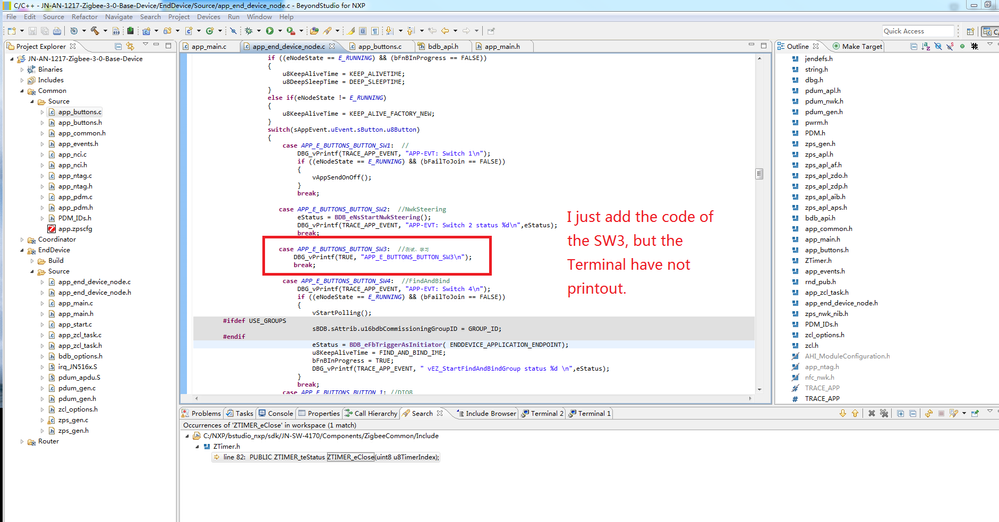Click the Debug bug icon

[248, 31]
